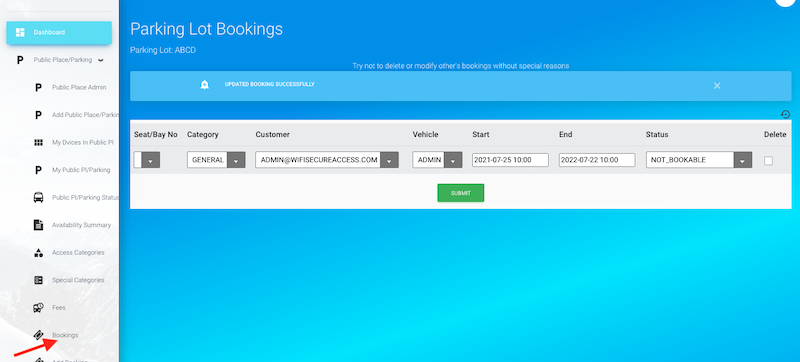Screen dimensions: 800x362
Task: Collapse the Public Place/Parking menu chevron
Action: (x=101, y=60)
